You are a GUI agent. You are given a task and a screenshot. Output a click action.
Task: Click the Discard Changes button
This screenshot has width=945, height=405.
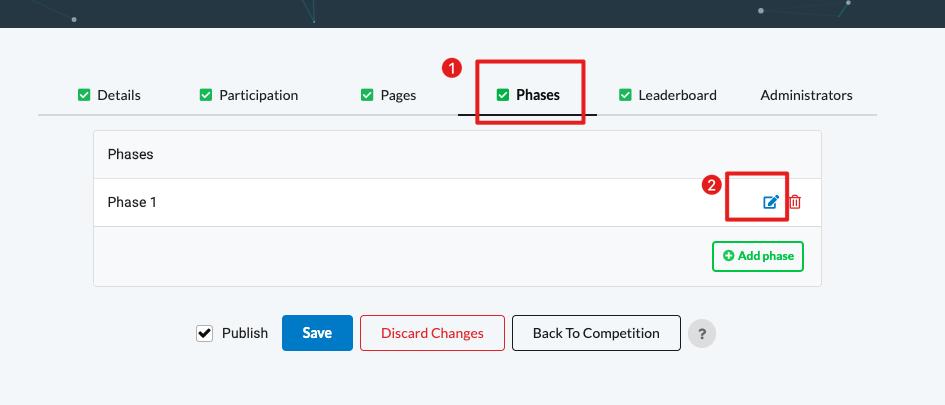pos(432,333)
